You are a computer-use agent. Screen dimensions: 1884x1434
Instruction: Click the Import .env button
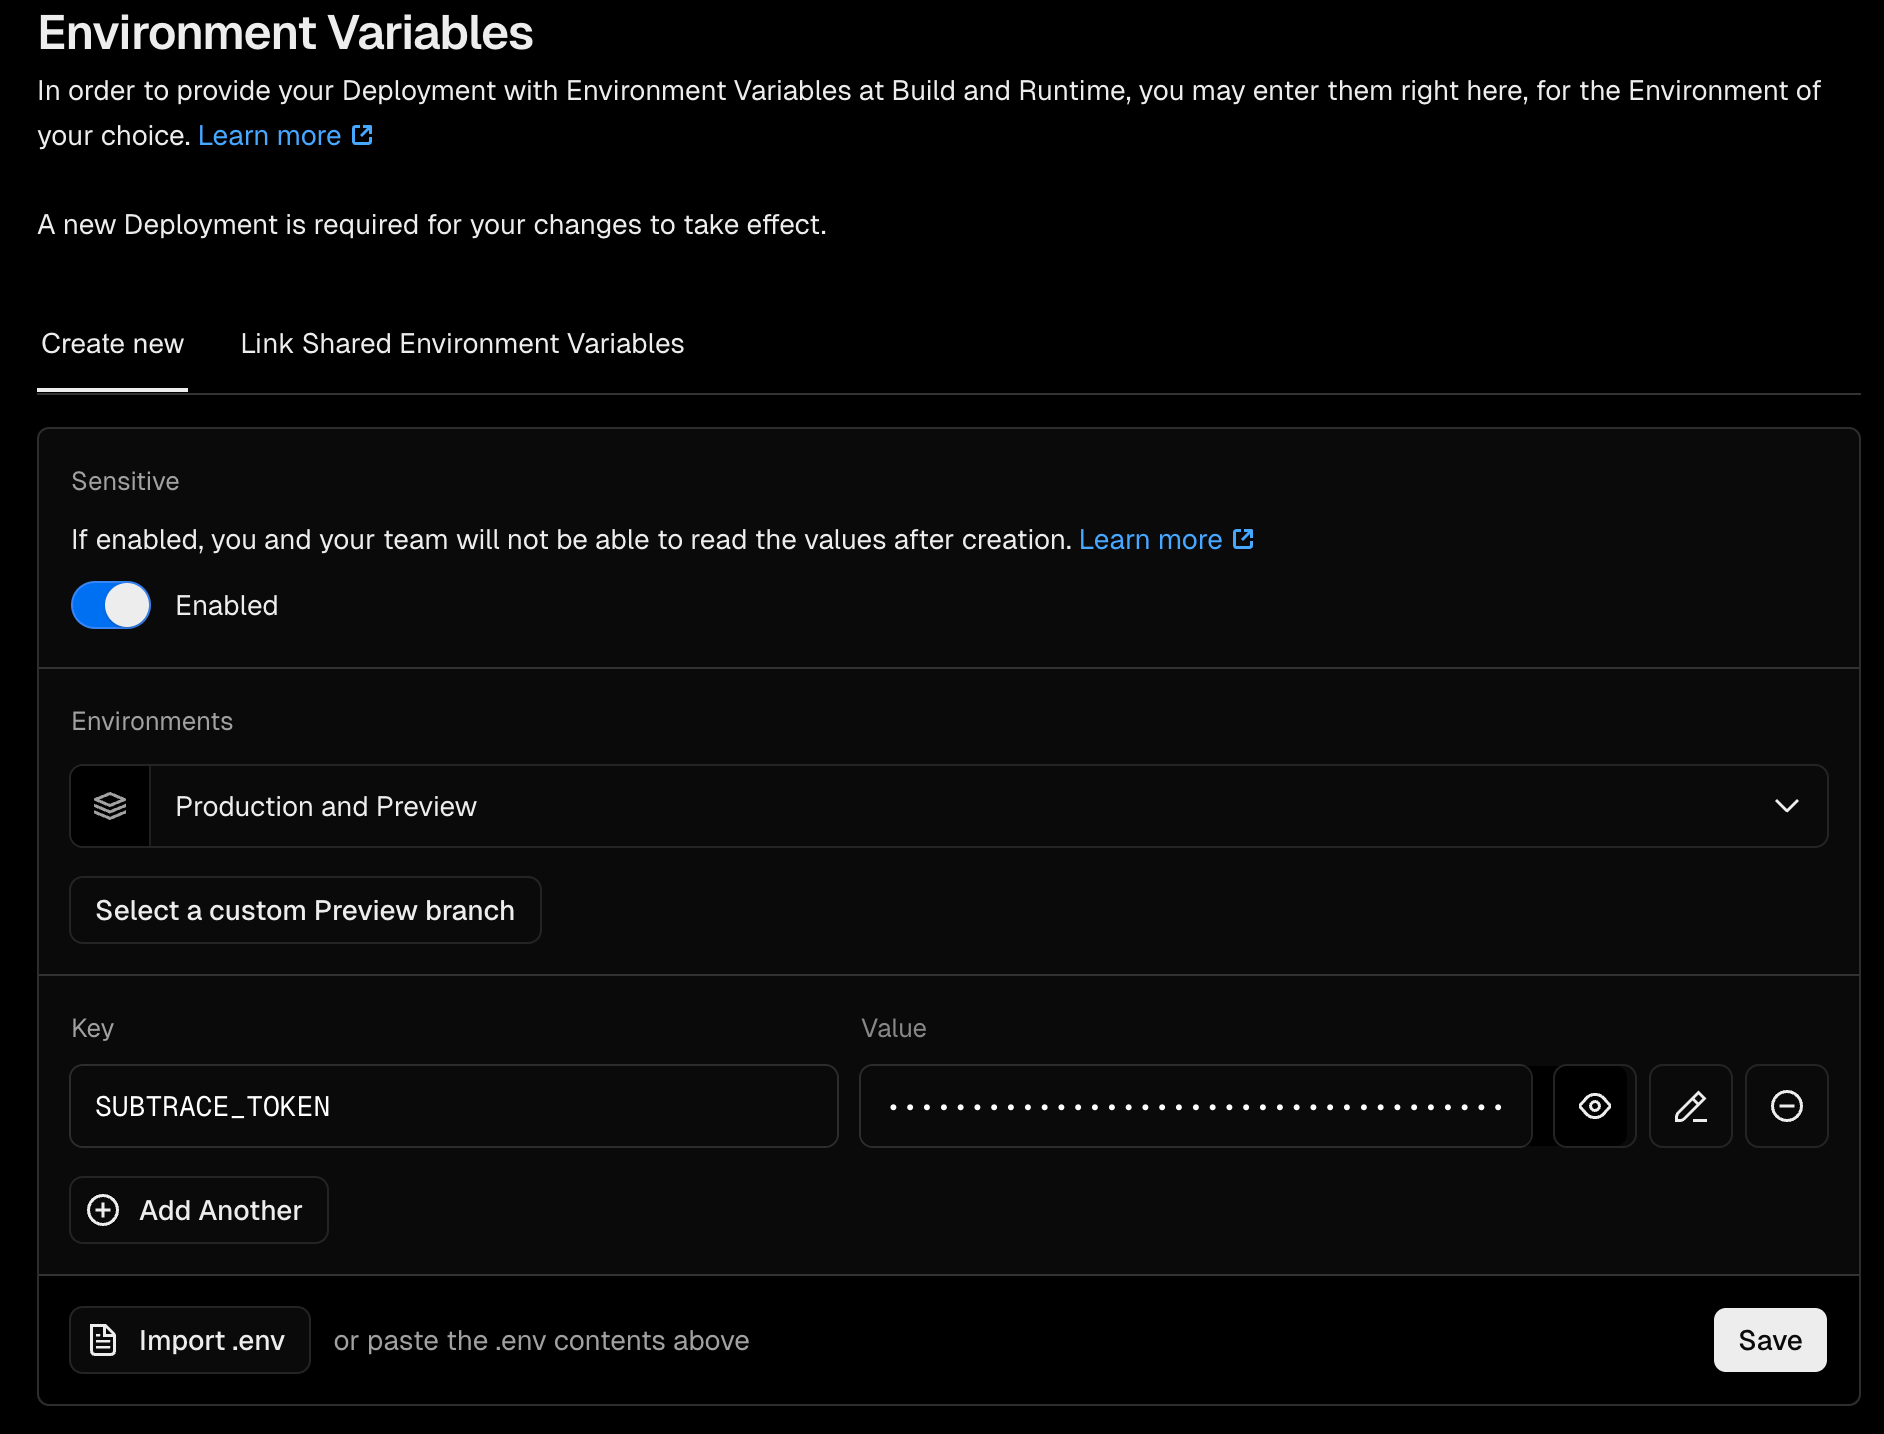pos(190,1340)
